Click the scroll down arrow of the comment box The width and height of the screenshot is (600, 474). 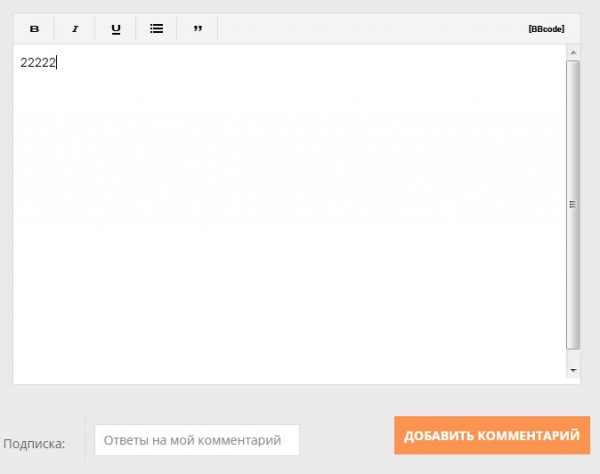click(573, 370)
